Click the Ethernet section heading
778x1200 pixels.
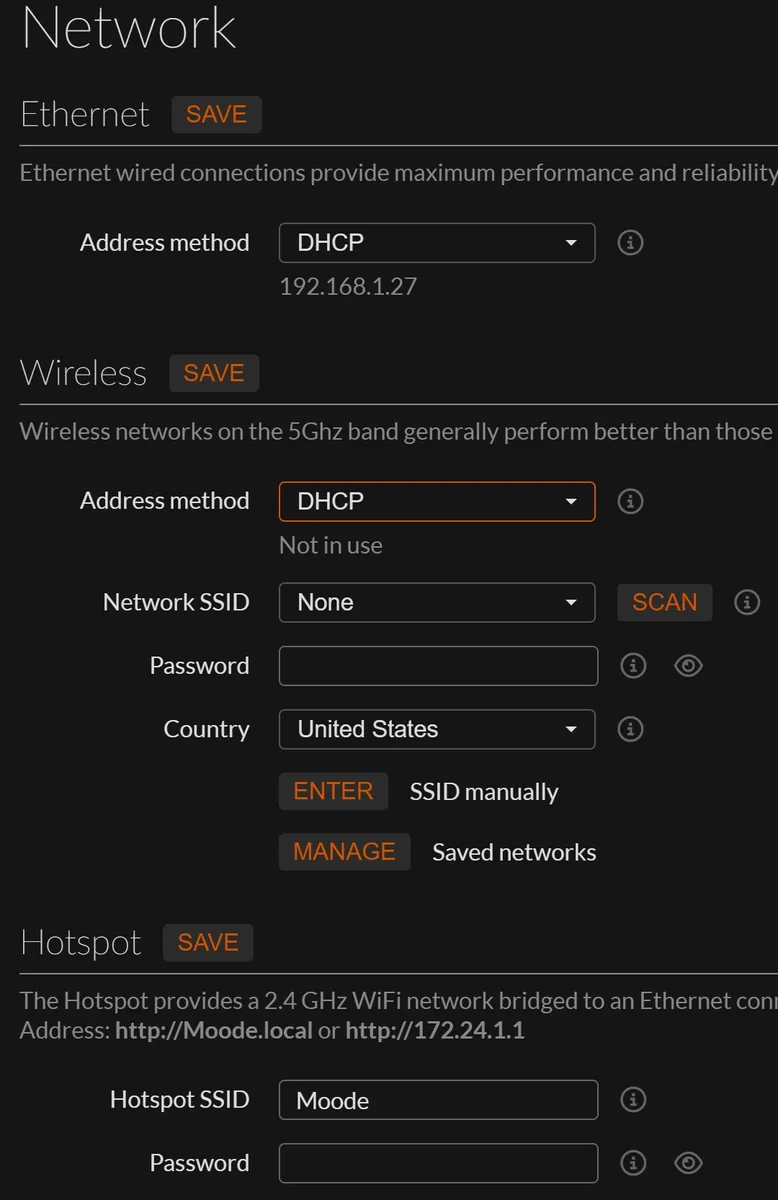click(x=85, y=114)
